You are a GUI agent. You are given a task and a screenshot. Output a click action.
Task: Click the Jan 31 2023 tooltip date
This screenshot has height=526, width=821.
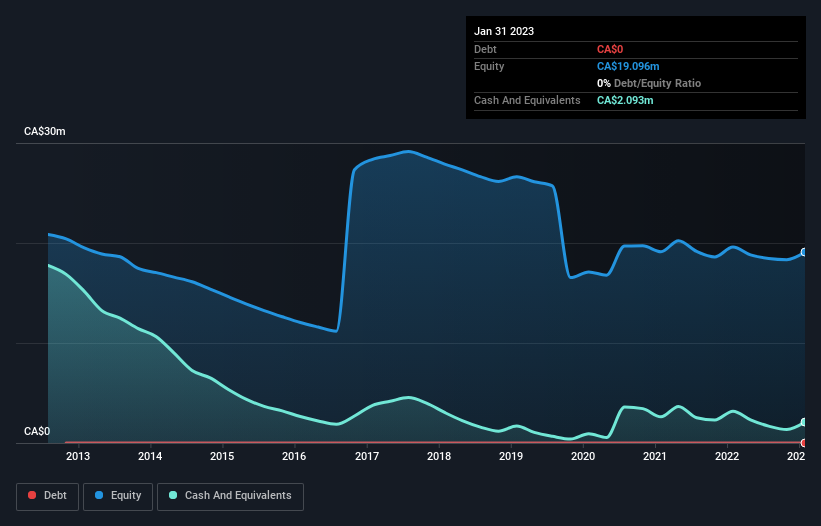point(504,31)
